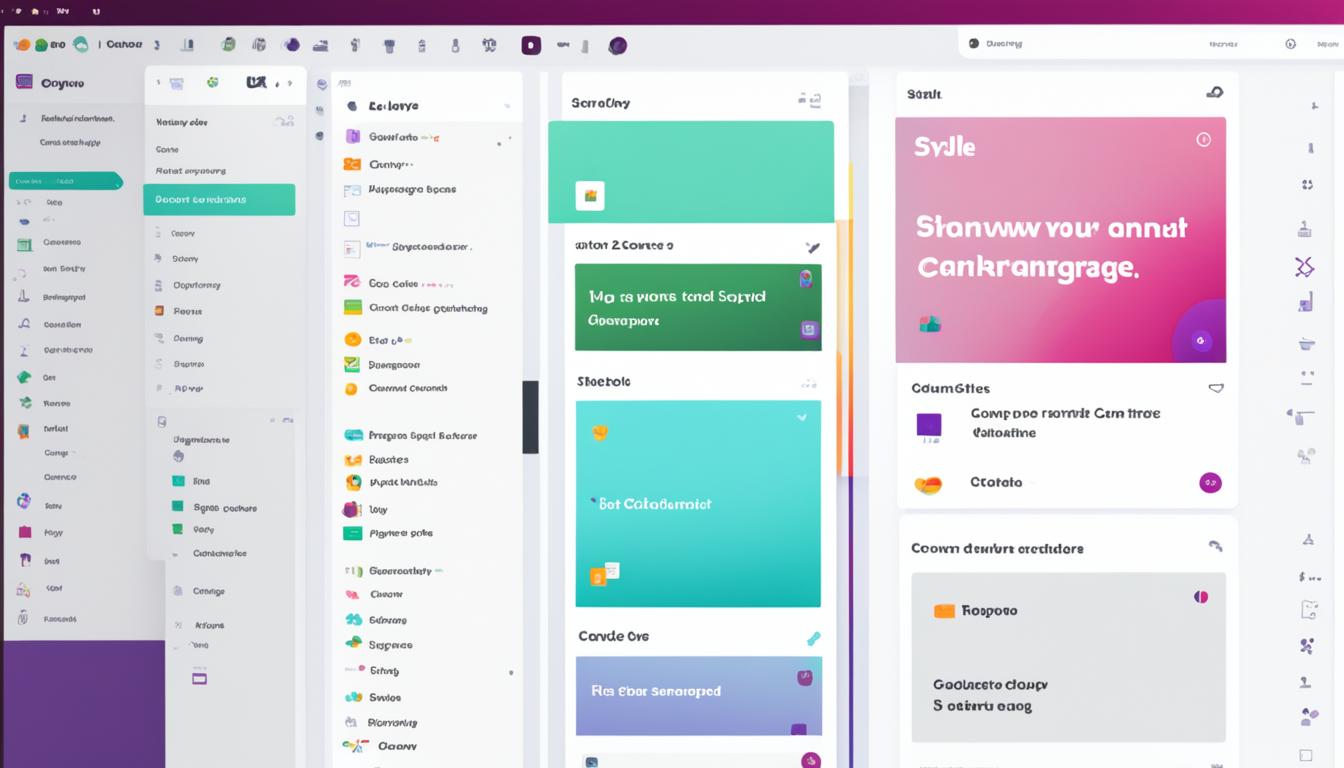Select the highlighted teal row in left sidebar
This screenshot has height=768, width=1344.
(x=65, y=181)
